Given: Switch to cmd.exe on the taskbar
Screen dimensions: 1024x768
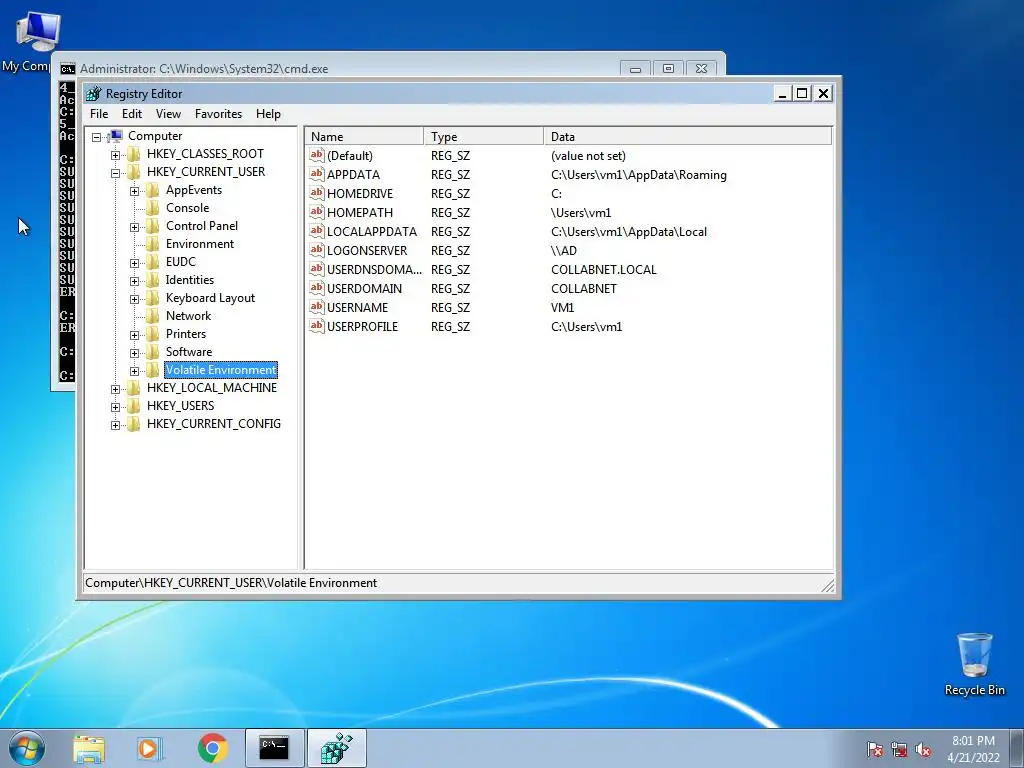Looking at the screenshot, I should [x=274, y=748].
